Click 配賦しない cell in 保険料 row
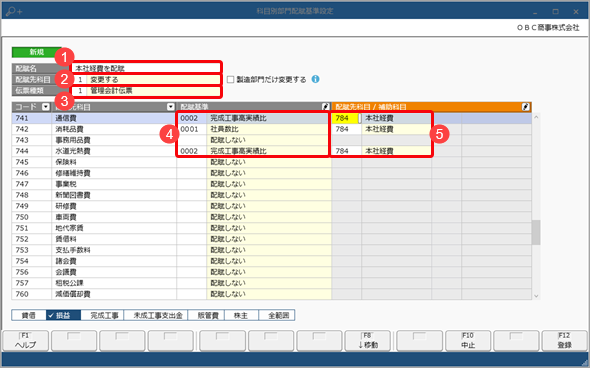 [269, 162]
